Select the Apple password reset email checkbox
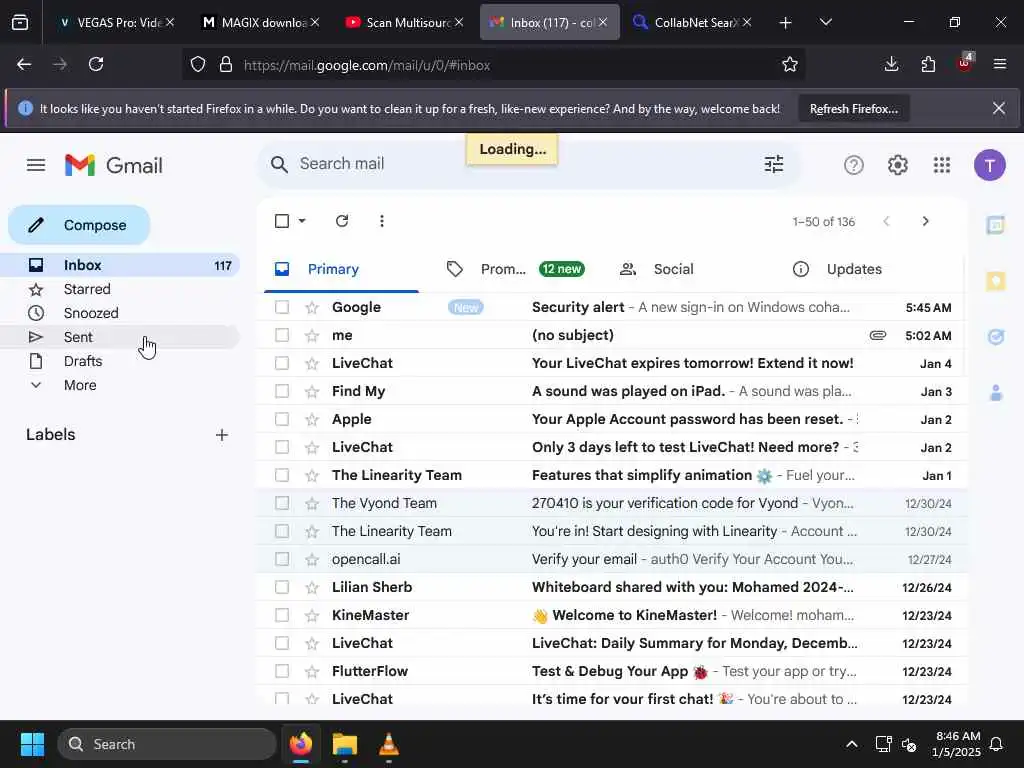This screenshot has width=1024, height=768. 282,419
